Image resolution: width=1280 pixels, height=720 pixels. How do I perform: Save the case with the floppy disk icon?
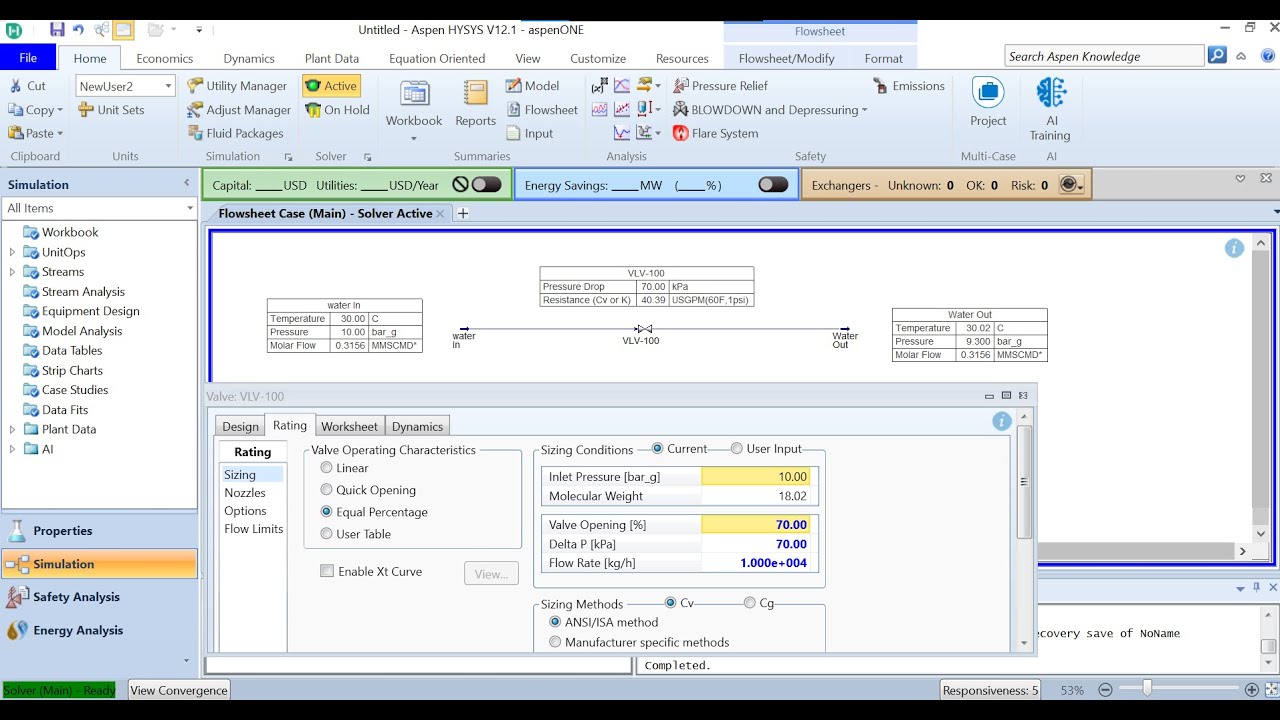[57, 30]
